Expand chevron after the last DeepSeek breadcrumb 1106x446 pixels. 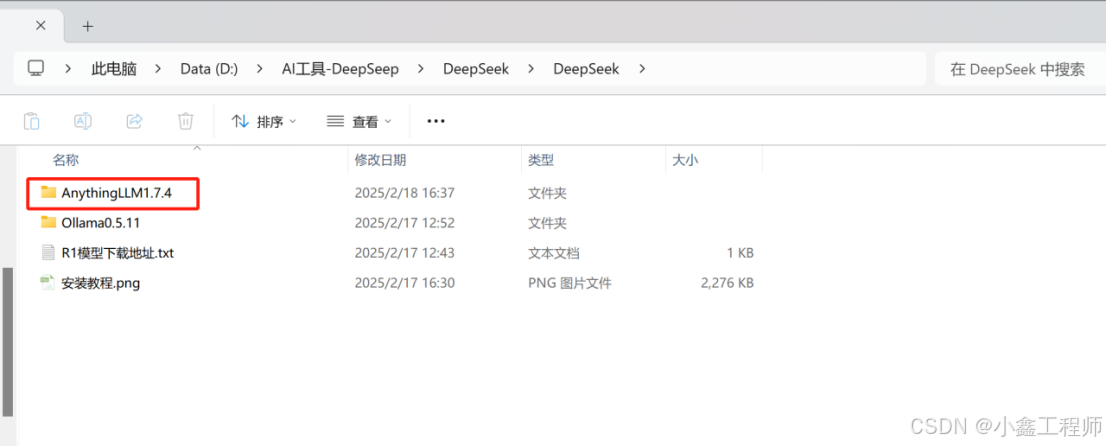[x=641, y=68]
